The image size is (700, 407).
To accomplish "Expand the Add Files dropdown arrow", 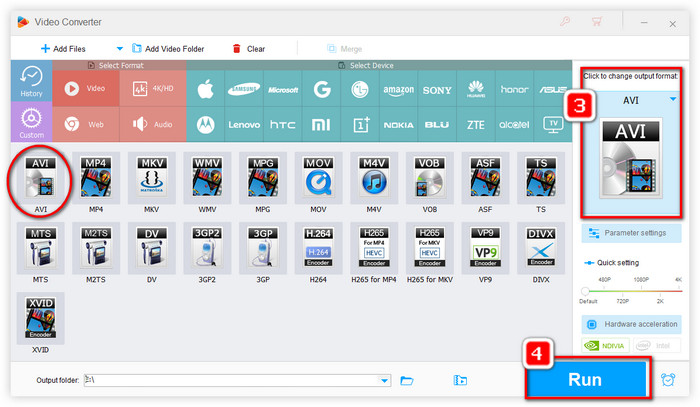I will (119, 49).
